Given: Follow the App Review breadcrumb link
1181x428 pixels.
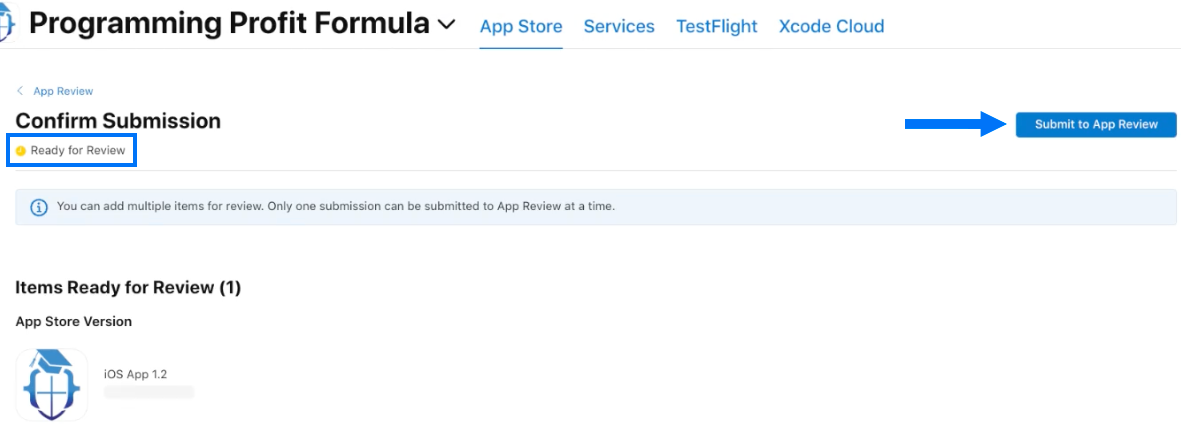Looking at the screenshot, I should [x=63, y=91].
